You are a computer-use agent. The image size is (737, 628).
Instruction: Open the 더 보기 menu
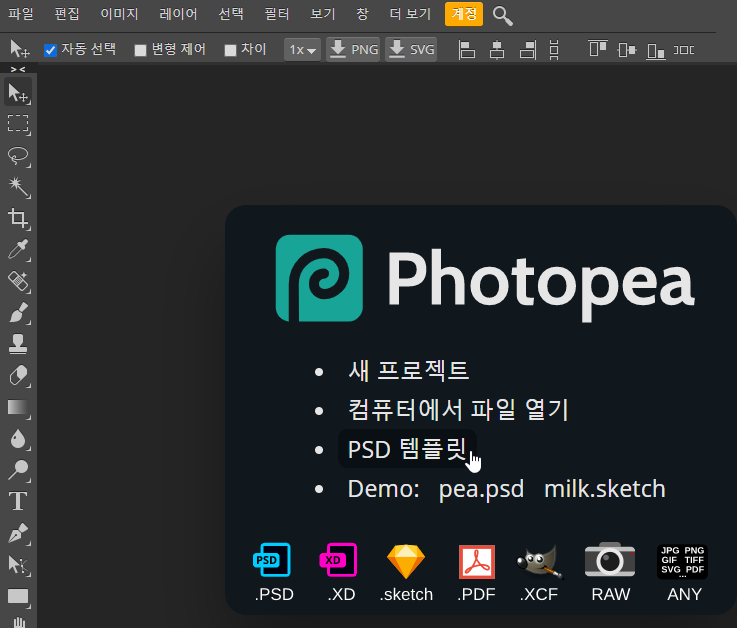(x=410, y=14)
